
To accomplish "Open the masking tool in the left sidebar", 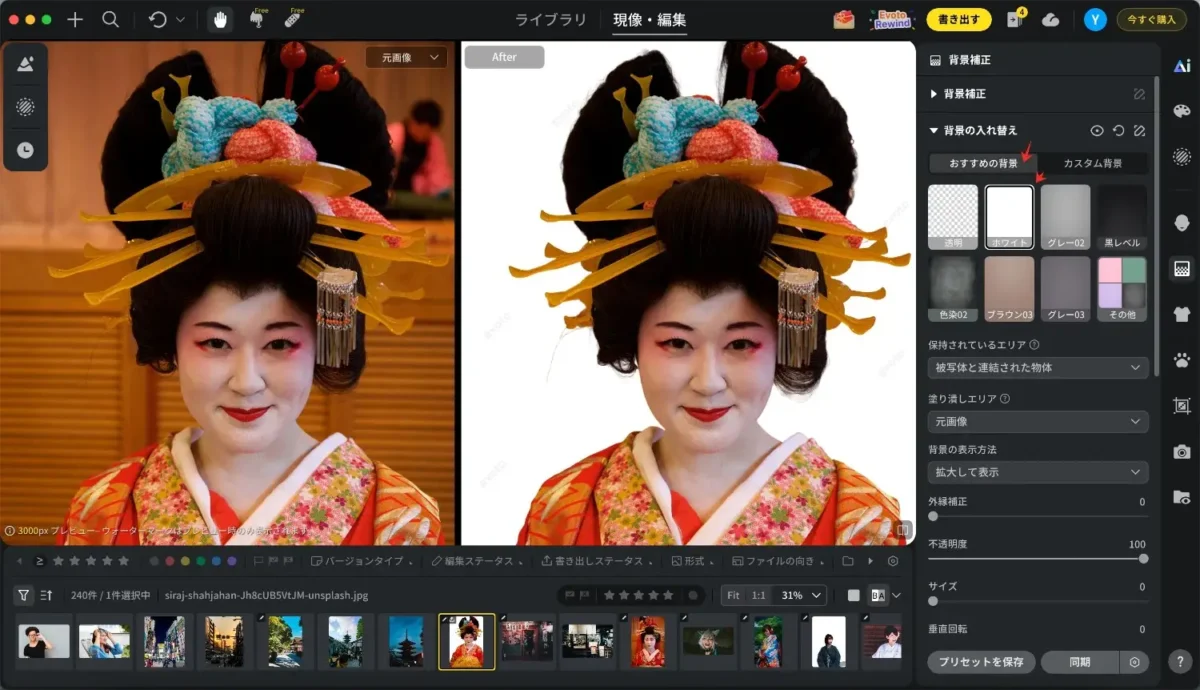I will tap(25, 108).
